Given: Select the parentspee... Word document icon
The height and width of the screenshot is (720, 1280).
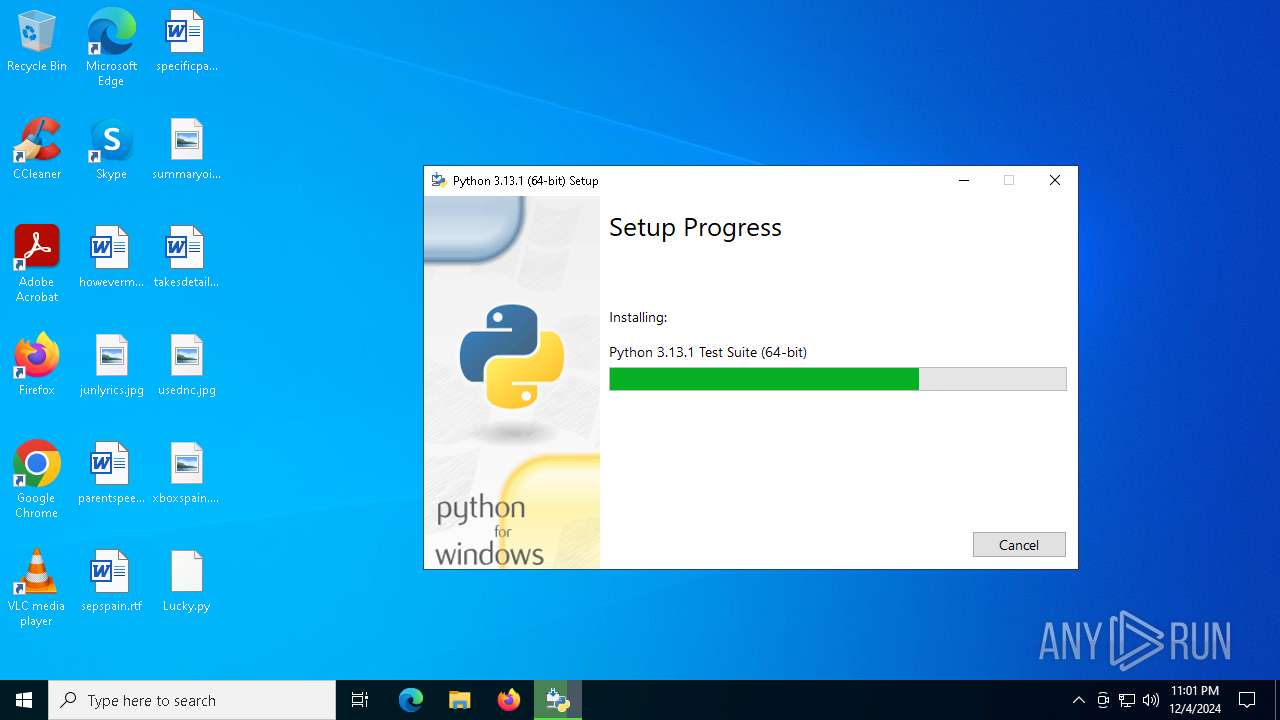Looking at the screenshot, I should click(x=111, y=473).
